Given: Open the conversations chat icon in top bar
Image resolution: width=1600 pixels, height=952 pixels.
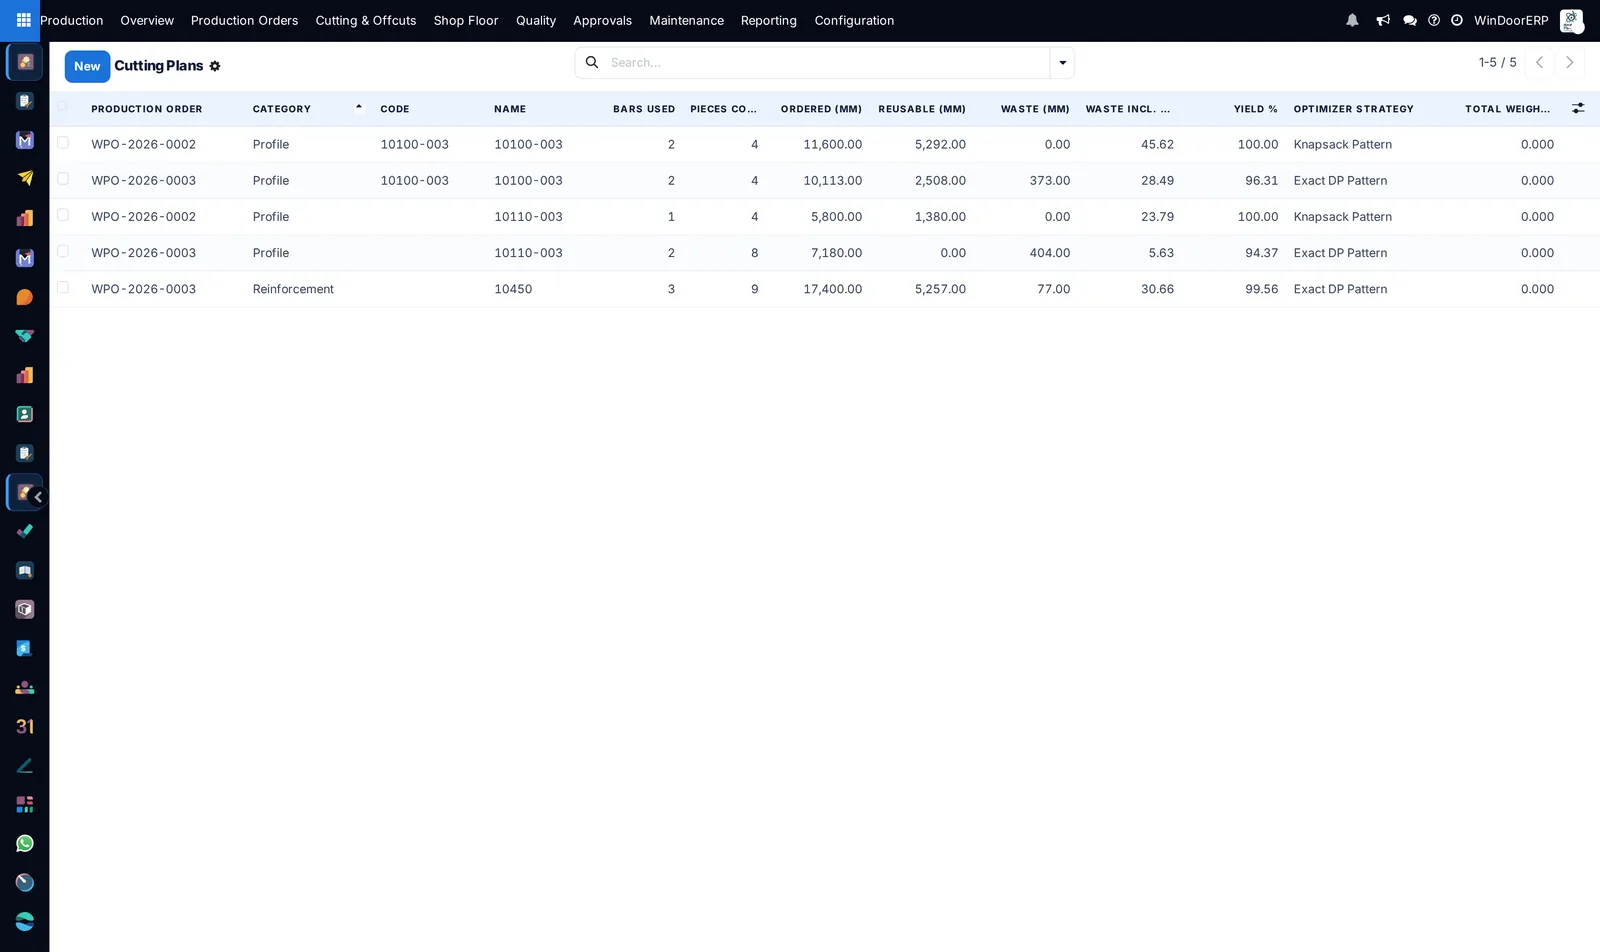Looking at the screenshot, I should point(1410,20).
